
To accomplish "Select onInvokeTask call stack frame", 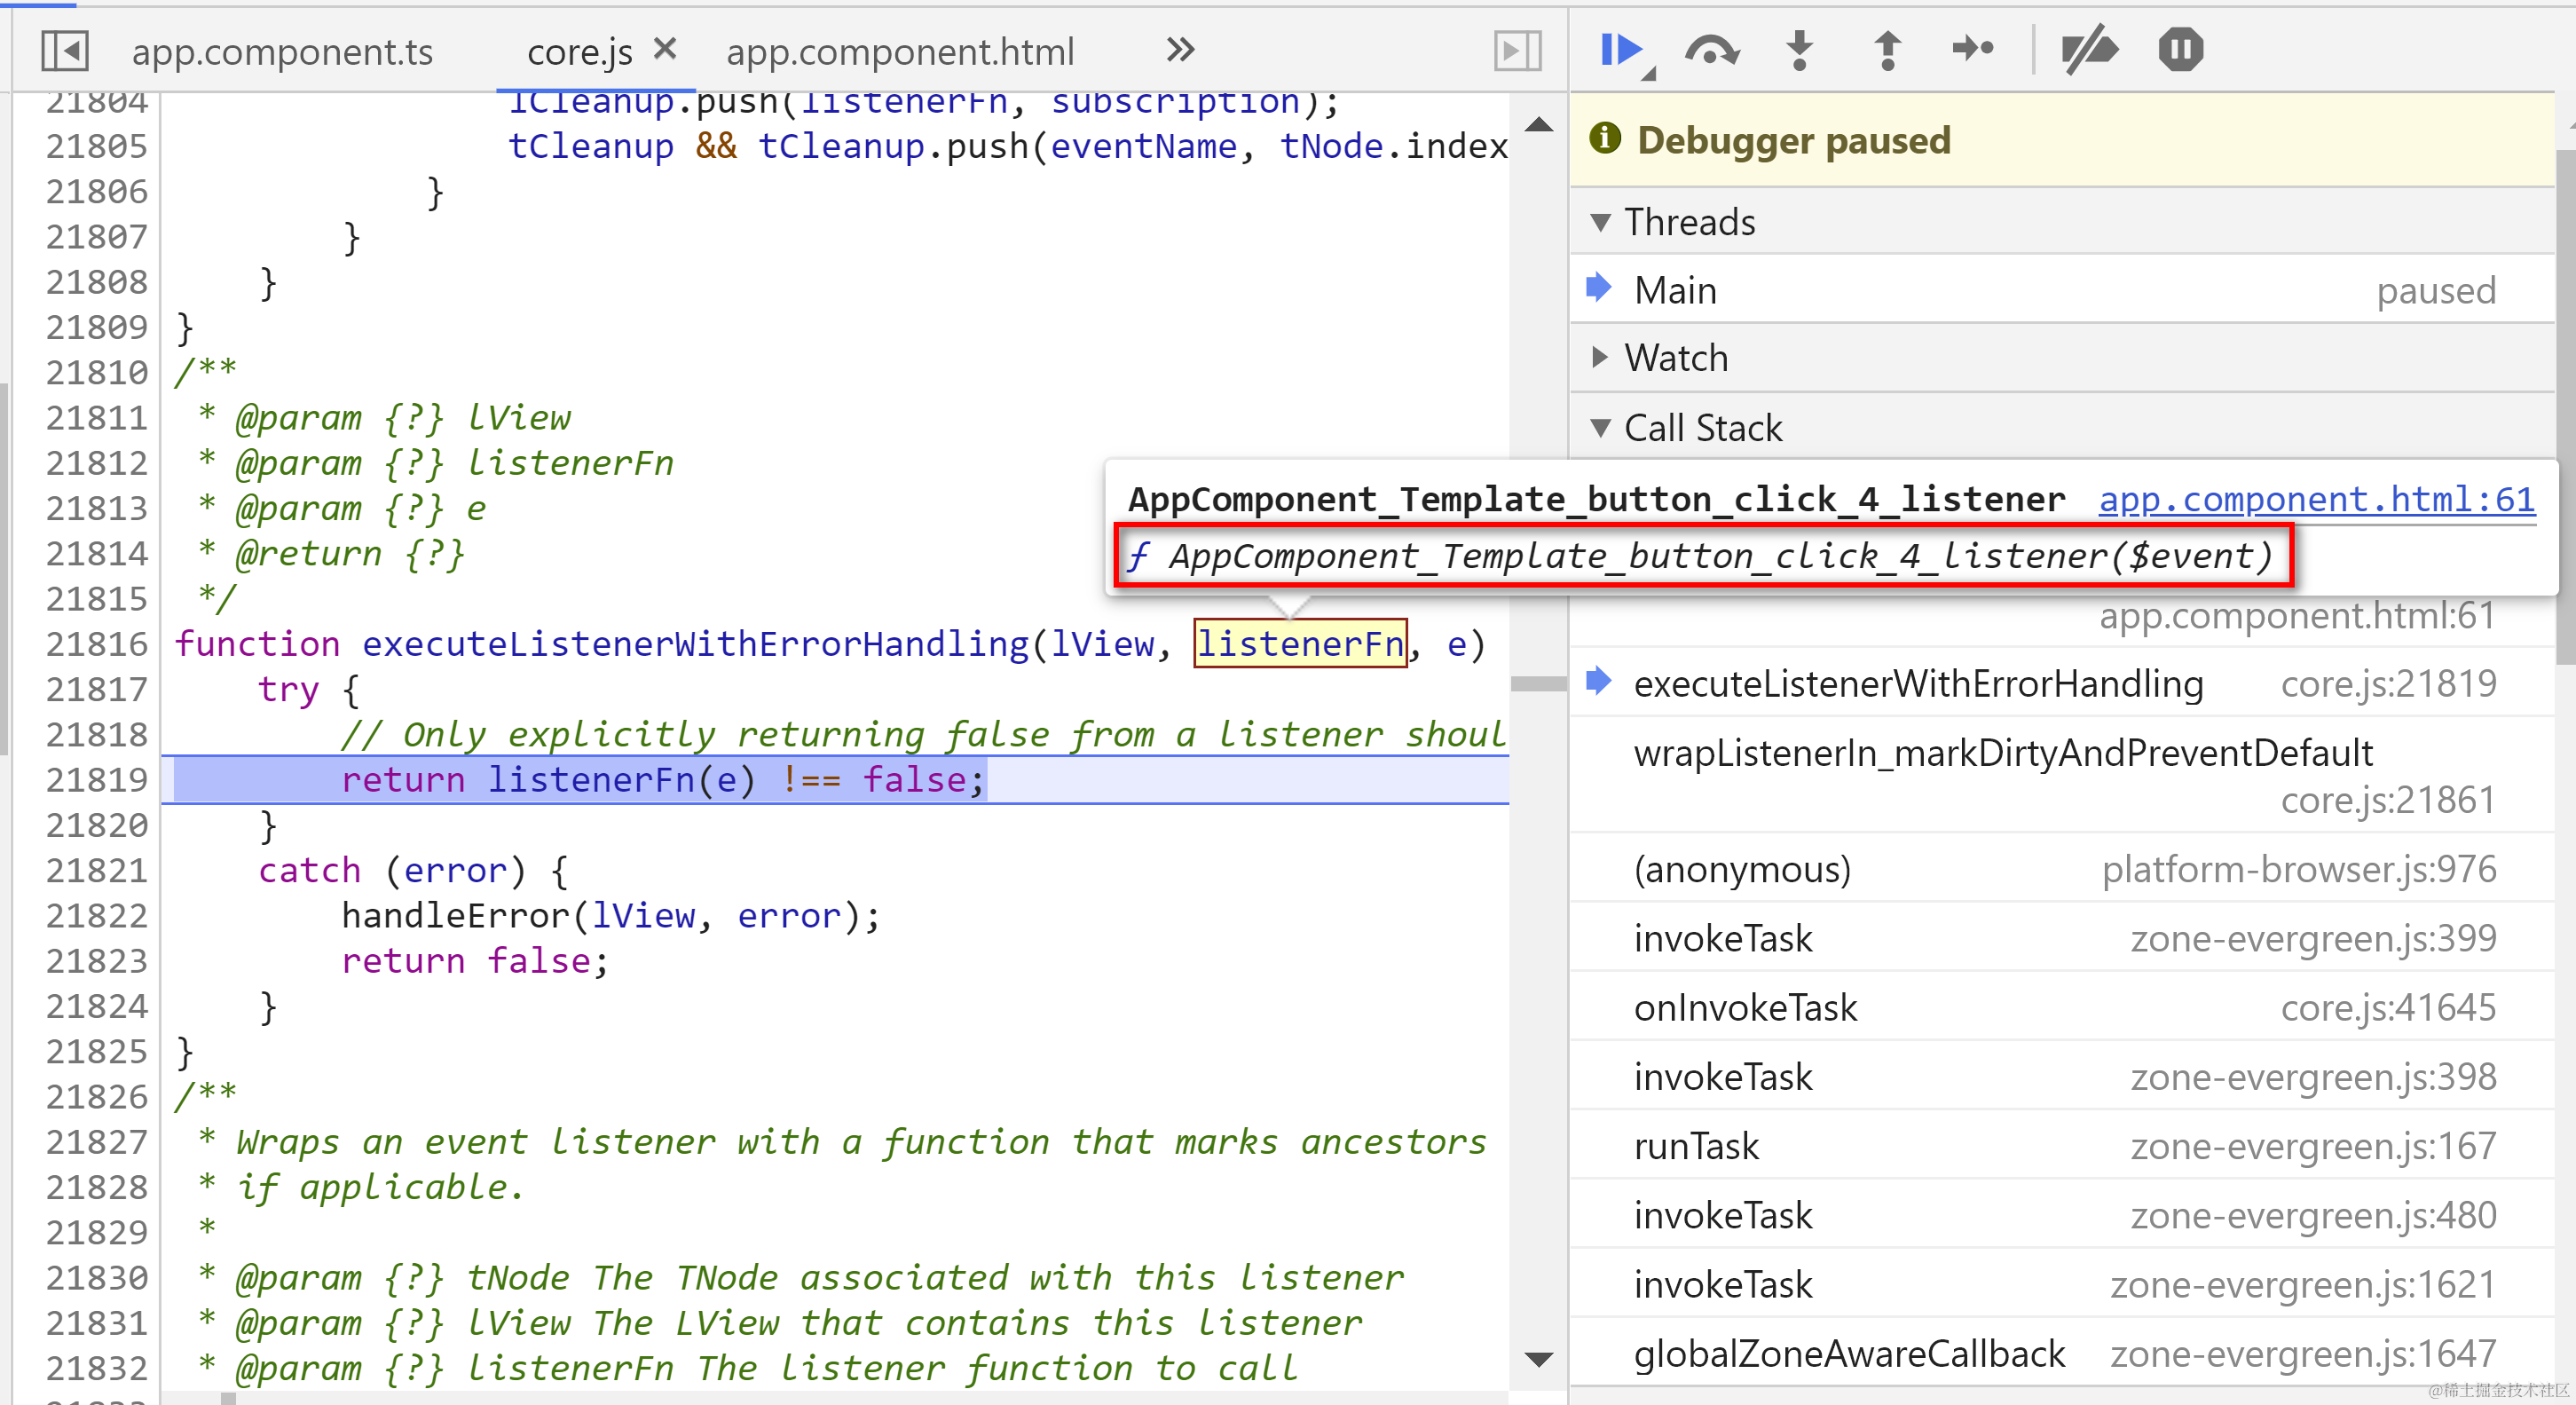I will click(x=1745, y=1007).
